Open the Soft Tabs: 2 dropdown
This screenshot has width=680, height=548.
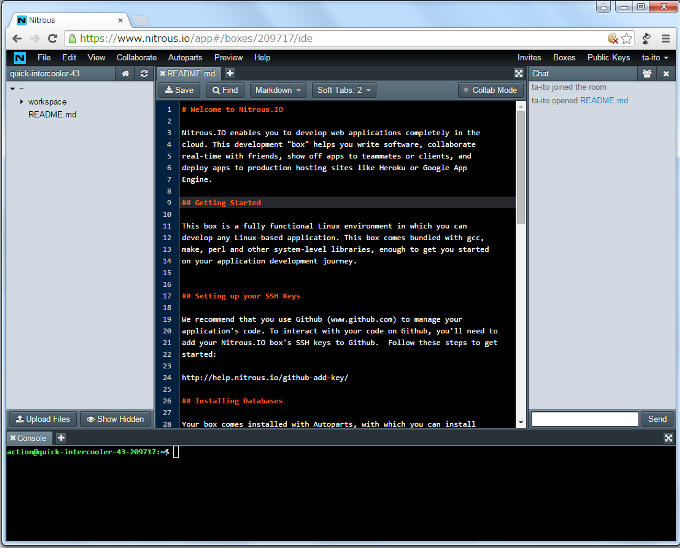344,90
